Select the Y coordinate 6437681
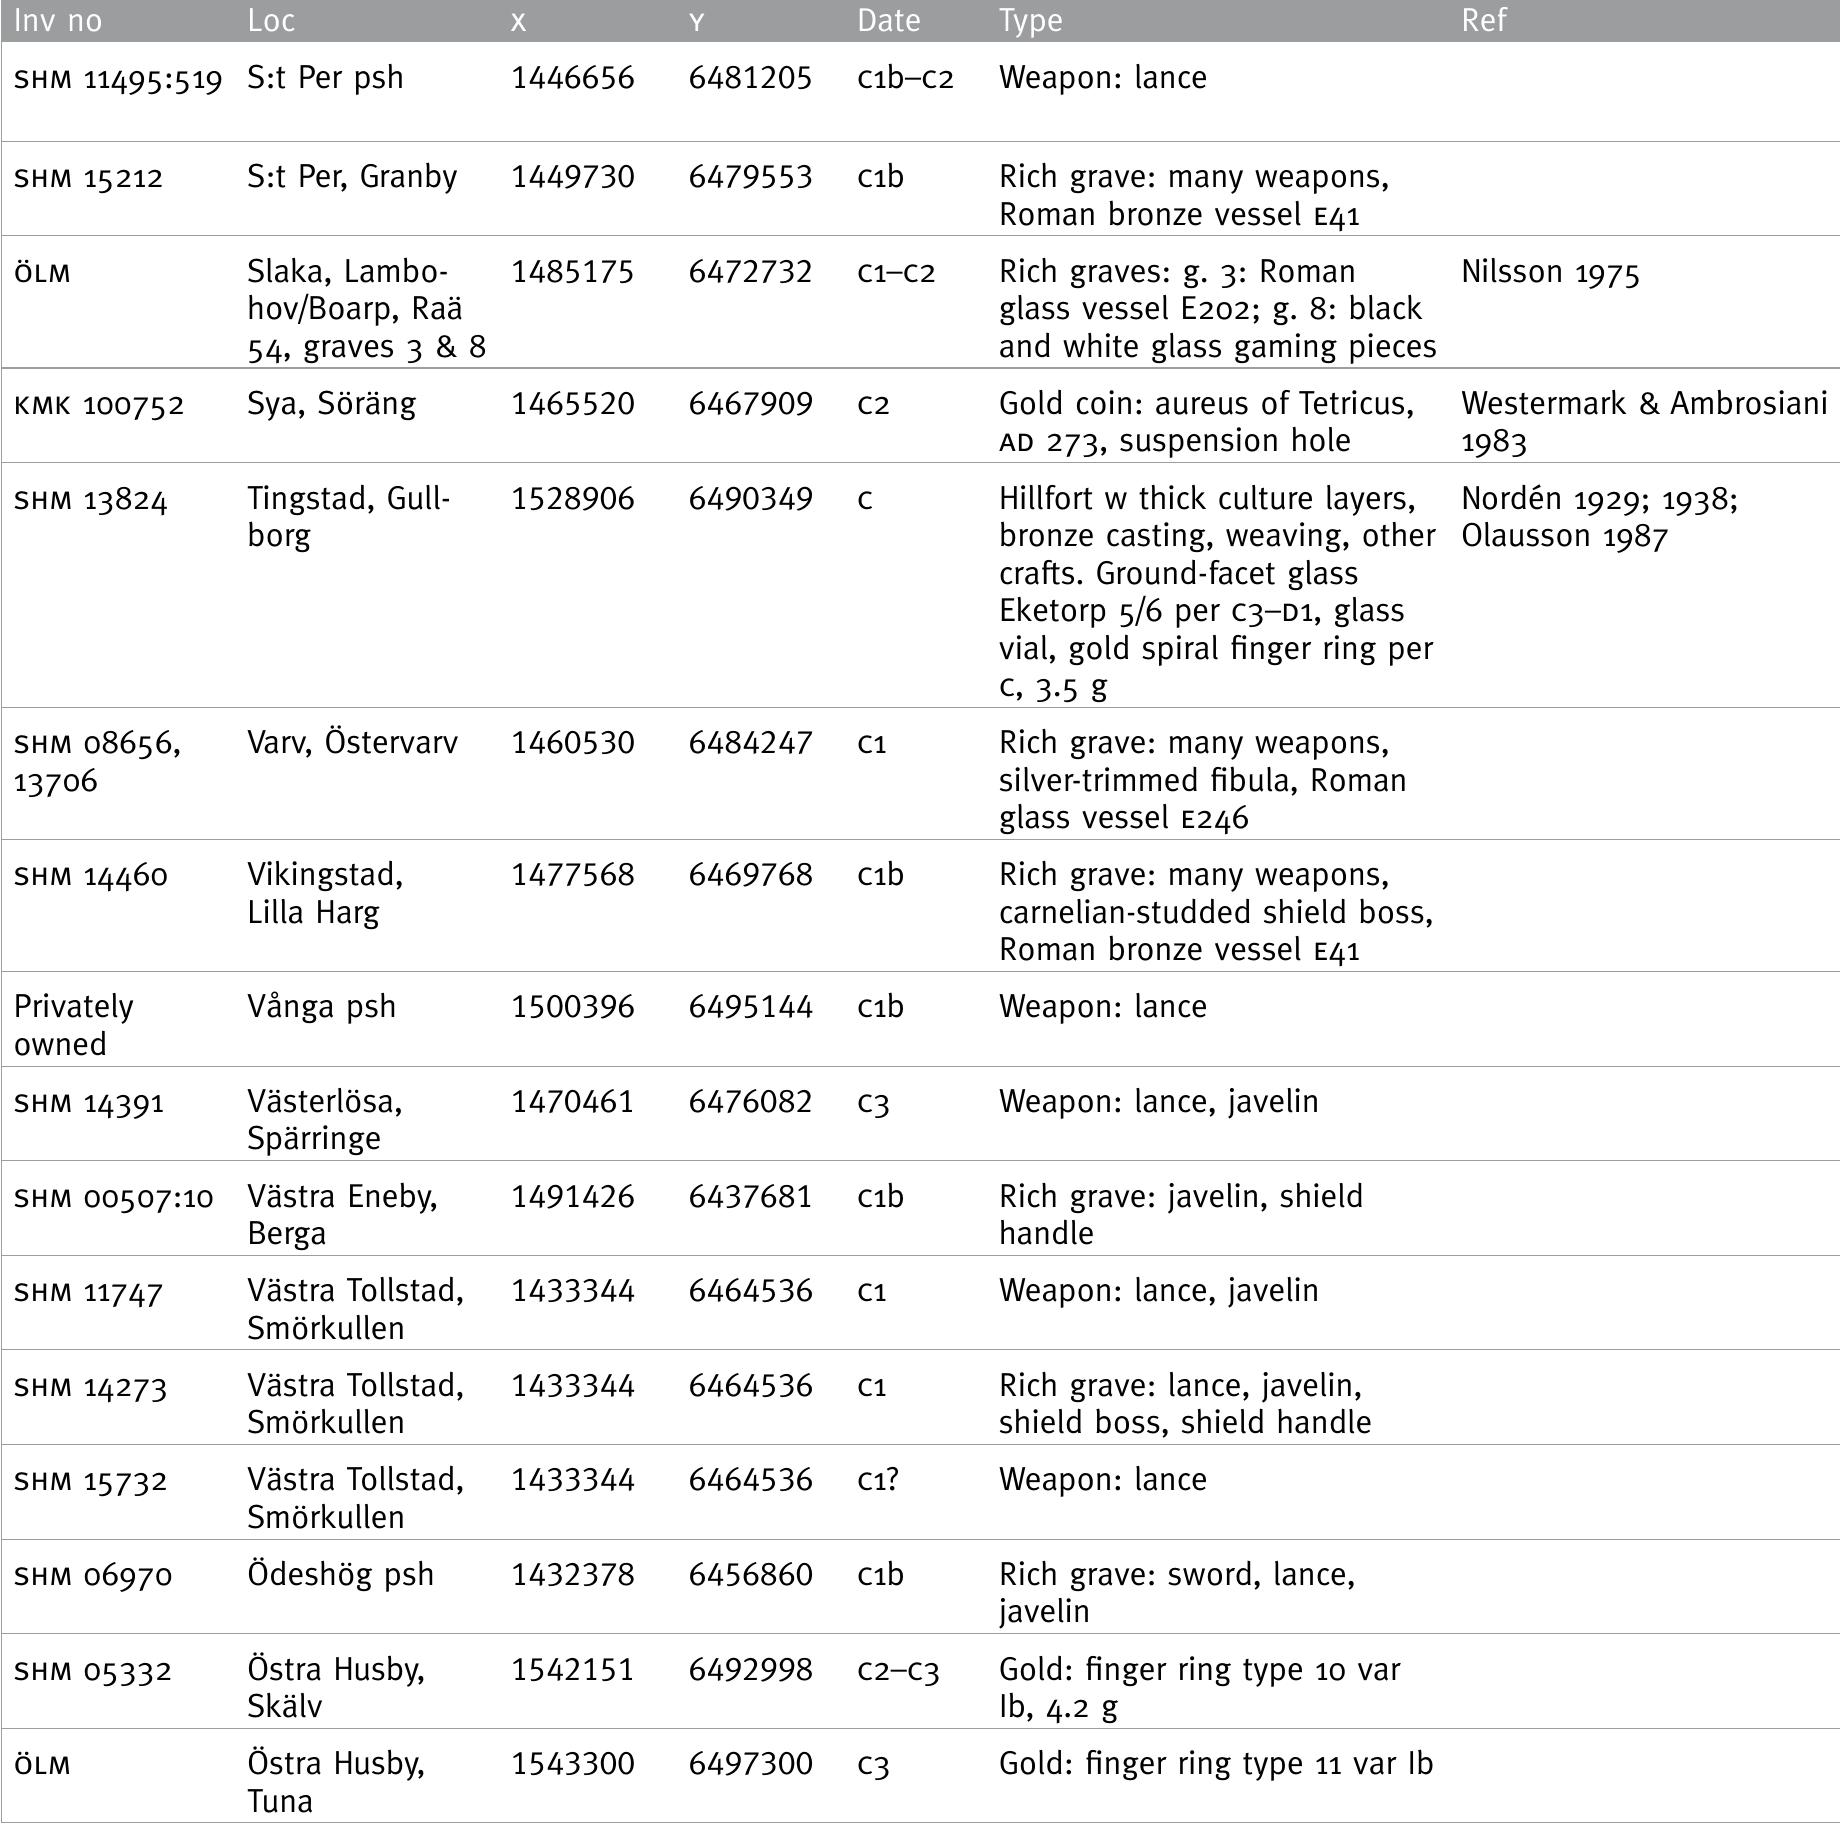Image resolution: width=1840 pixels, height=1831 pixels. tap(750, 1197)
